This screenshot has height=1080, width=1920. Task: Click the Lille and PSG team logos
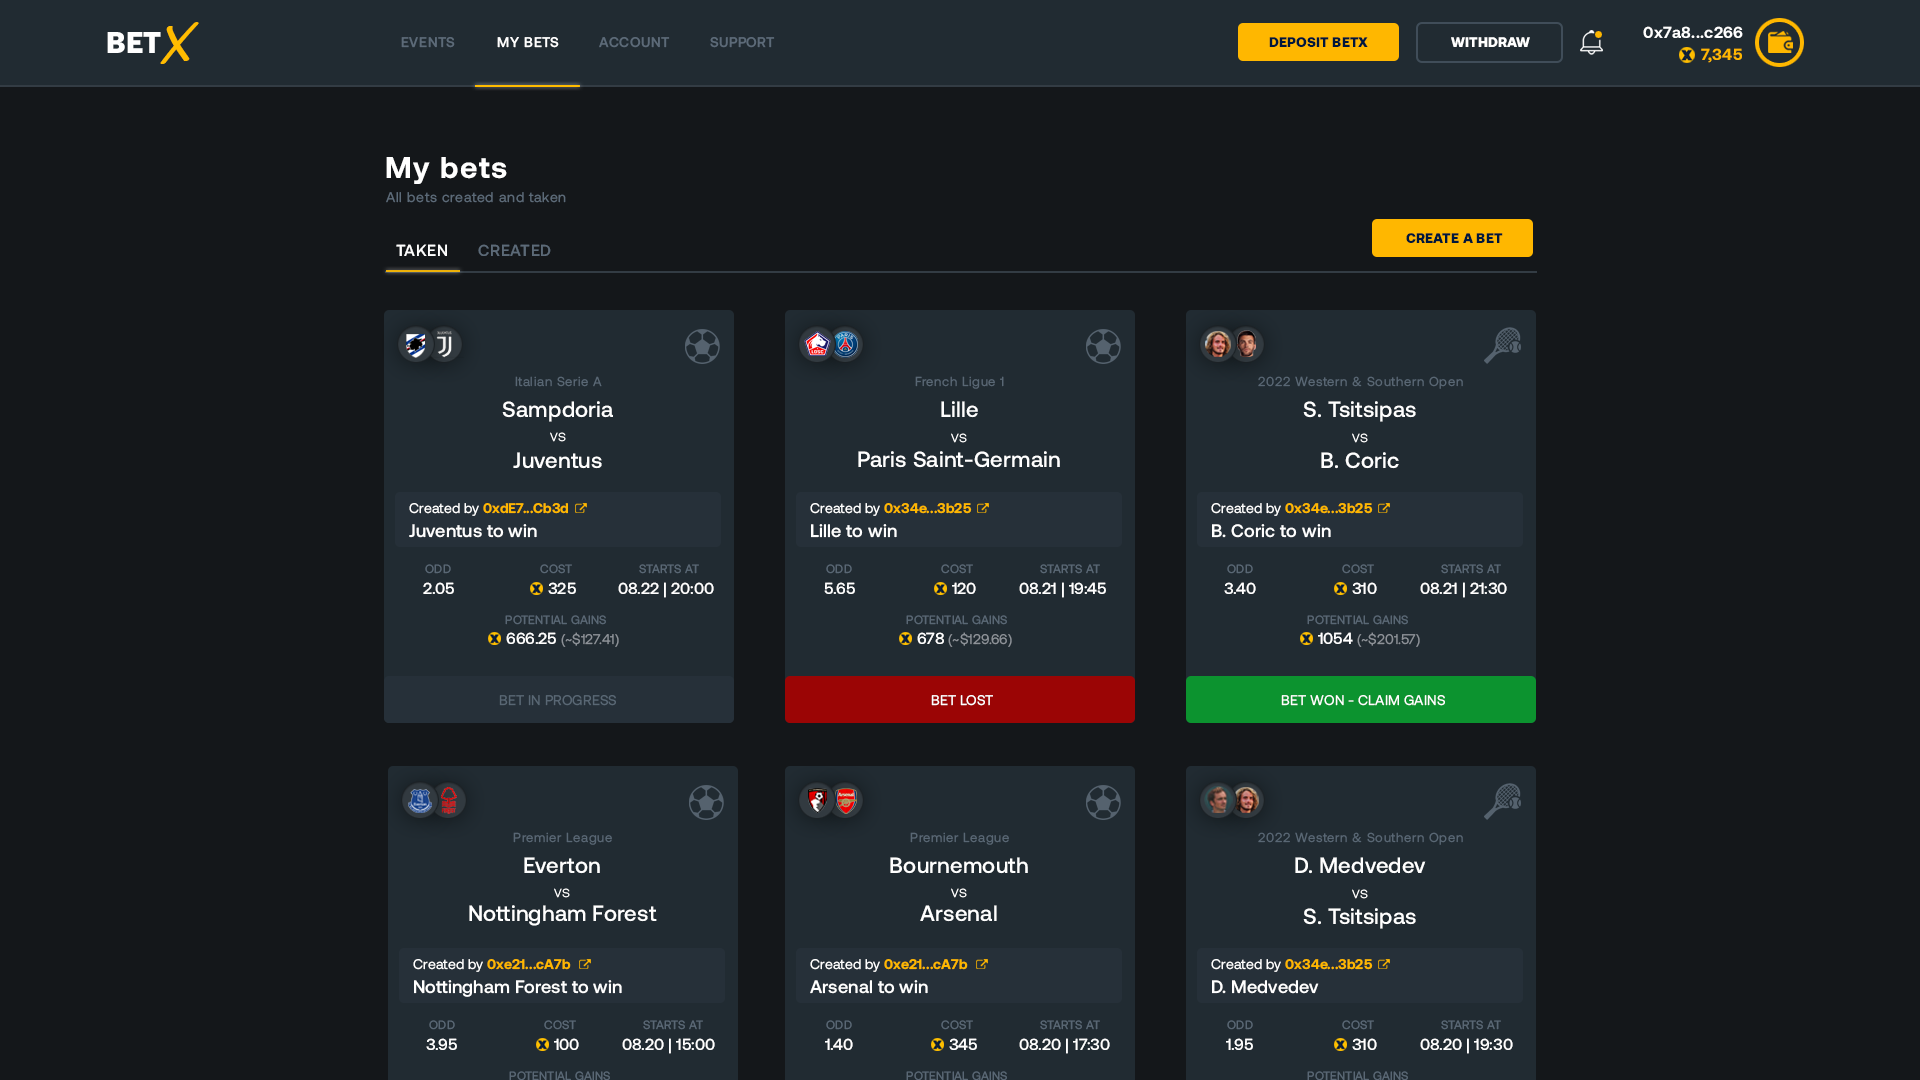831,345
